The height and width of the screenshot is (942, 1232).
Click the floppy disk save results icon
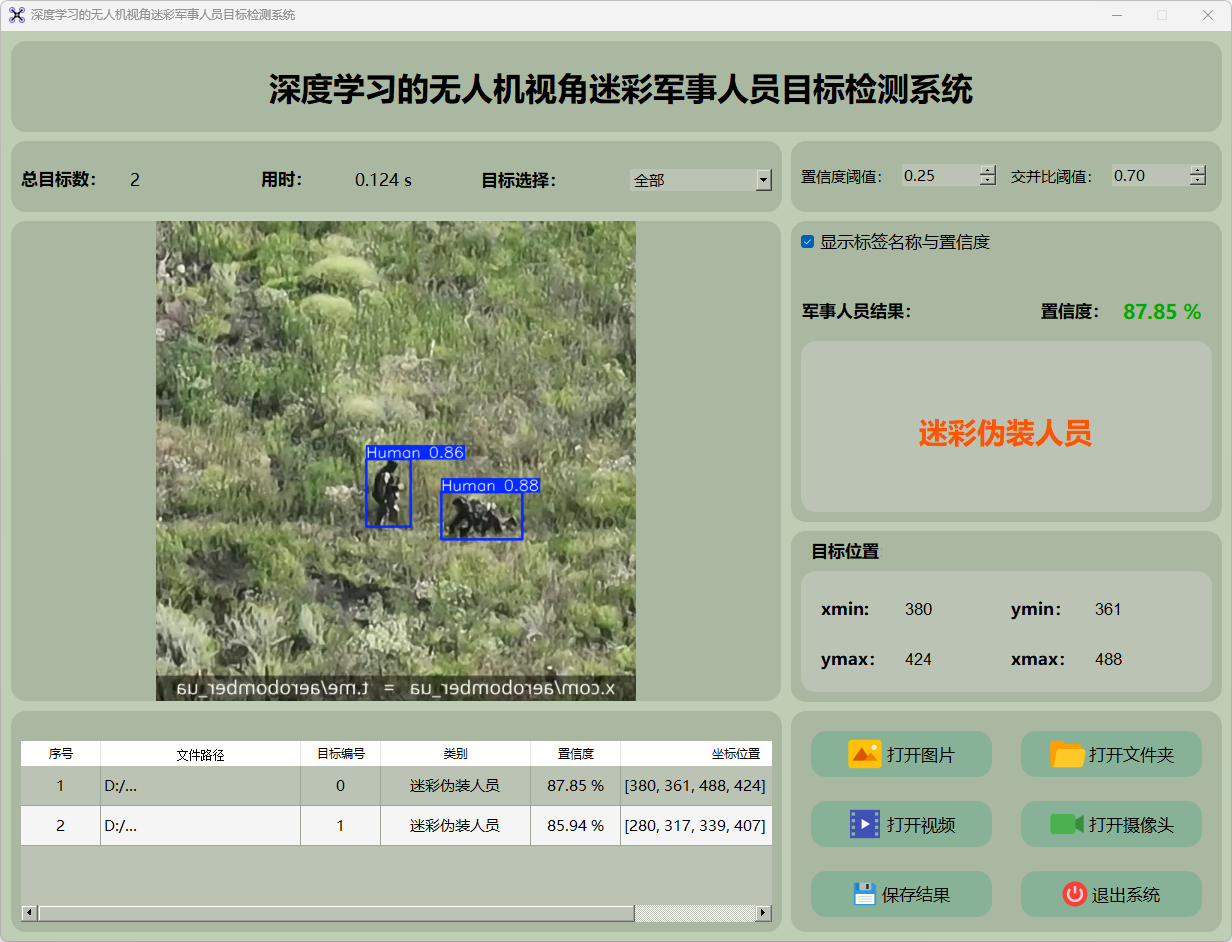coord(864,894)
